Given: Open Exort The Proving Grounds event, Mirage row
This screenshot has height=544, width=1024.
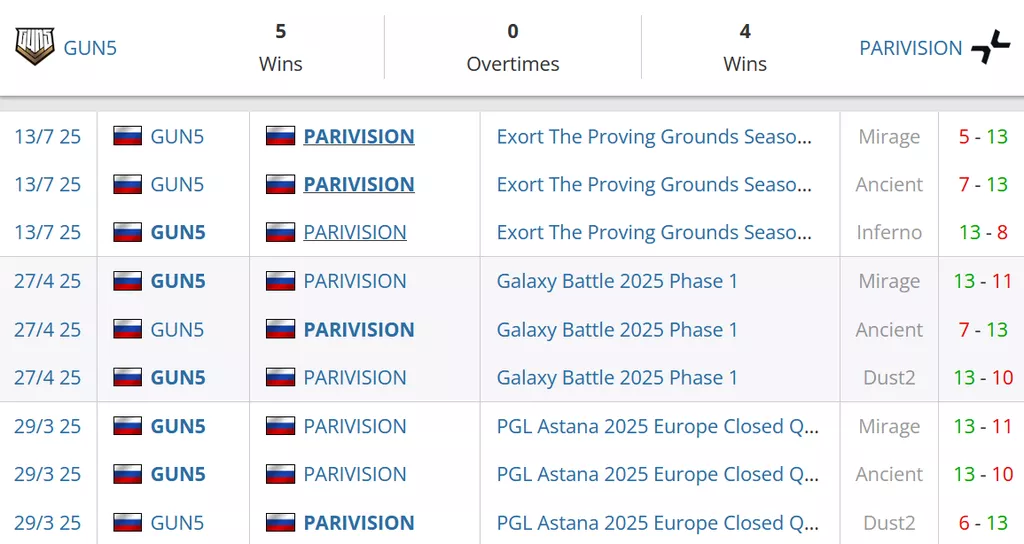Looking at the screenshot, I should point(654,137).
